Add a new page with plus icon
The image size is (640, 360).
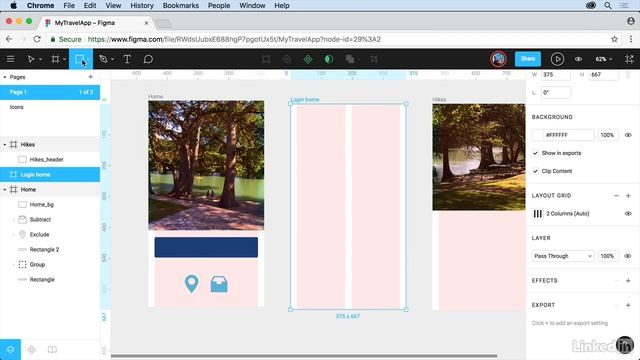(90, 77)
